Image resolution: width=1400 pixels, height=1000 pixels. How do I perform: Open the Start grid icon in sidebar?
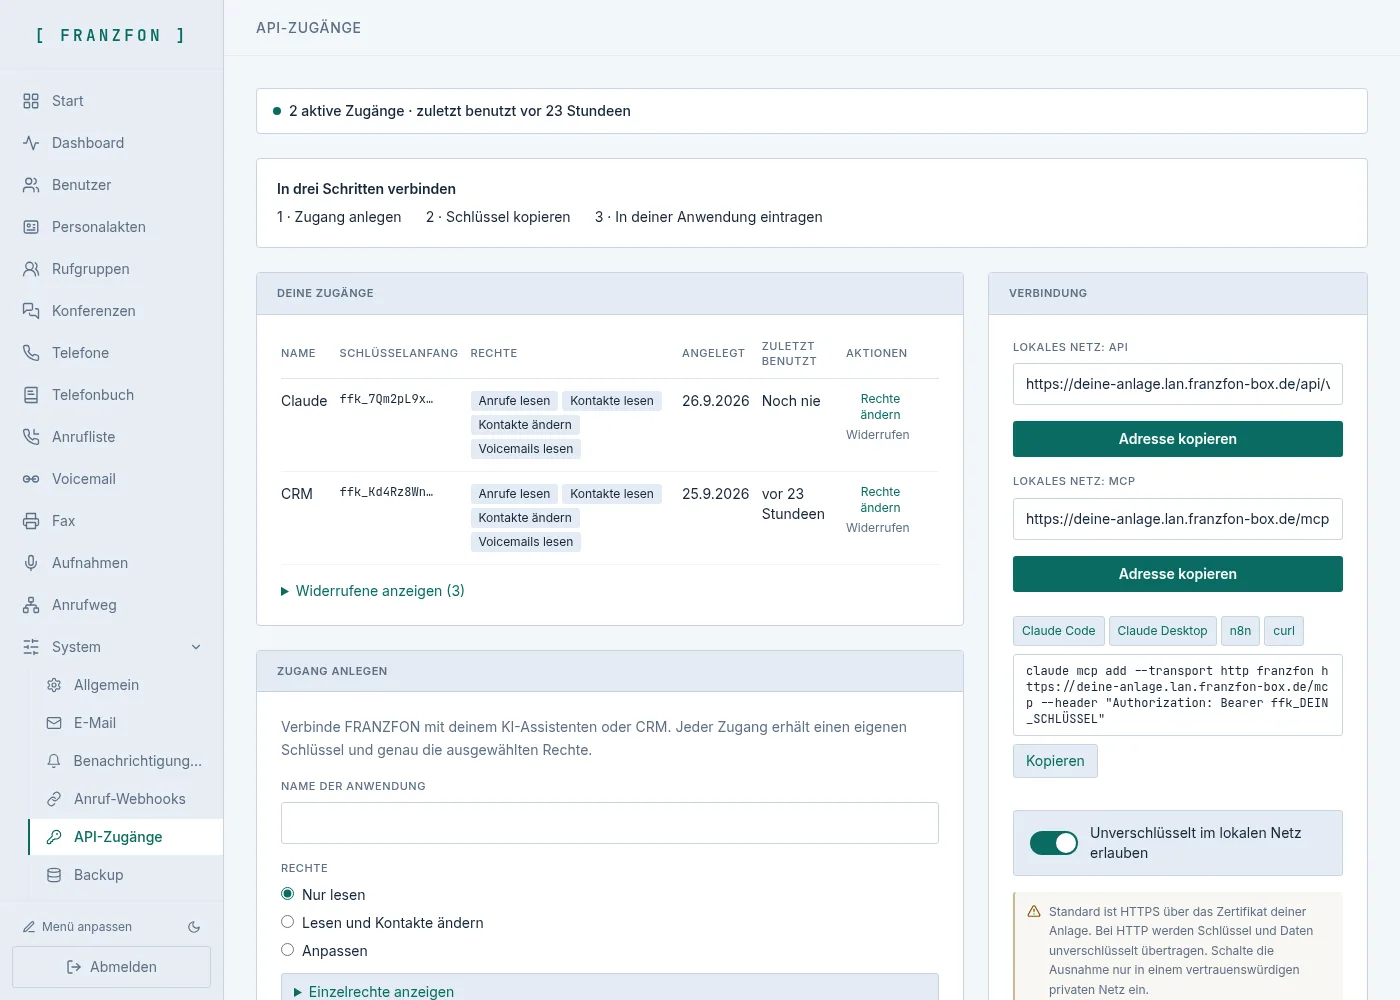click(31, 101)
